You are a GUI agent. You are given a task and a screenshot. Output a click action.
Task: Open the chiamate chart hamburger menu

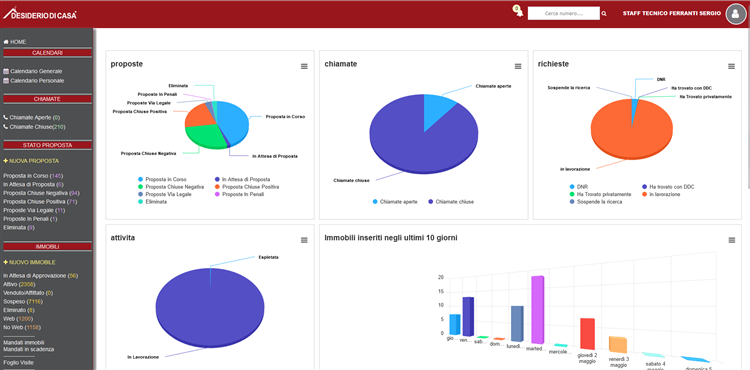[x=518, y=66]
